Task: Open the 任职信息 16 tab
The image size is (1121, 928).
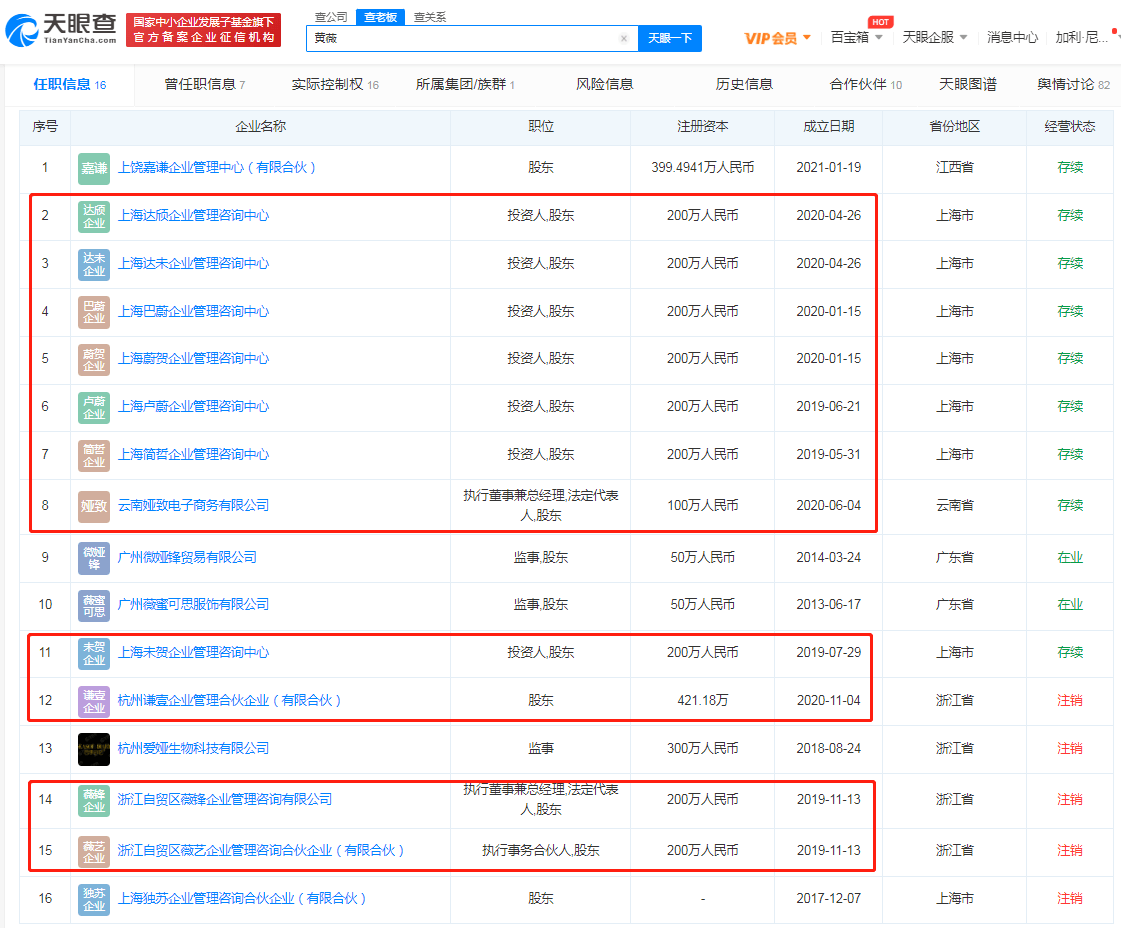Action: pos(69,85)
